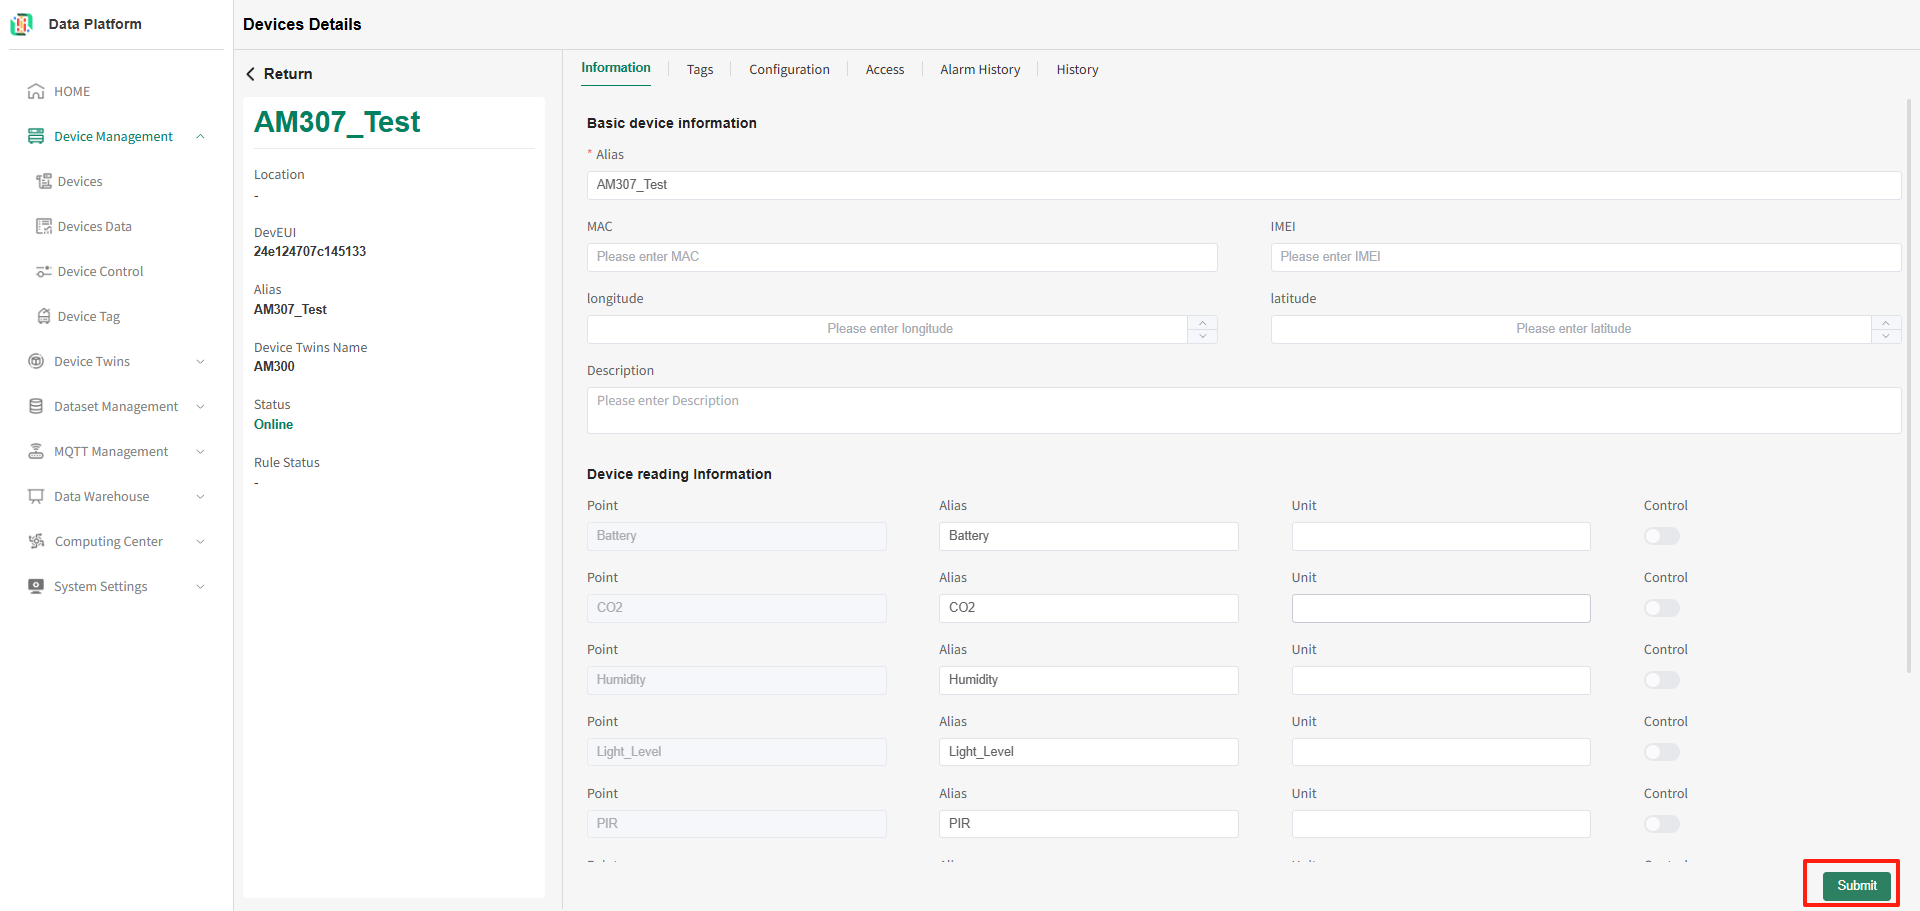The width and height of the screenshot is (1920, 911).
Task: Open the Device Tag menu item
Action: click(89, 316)
